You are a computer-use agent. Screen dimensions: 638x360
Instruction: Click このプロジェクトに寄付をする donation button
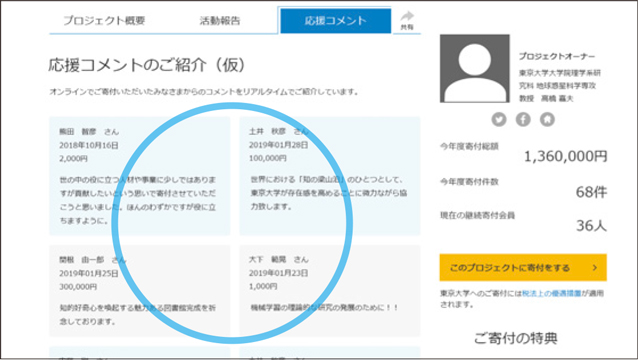[x=523, y=267]
